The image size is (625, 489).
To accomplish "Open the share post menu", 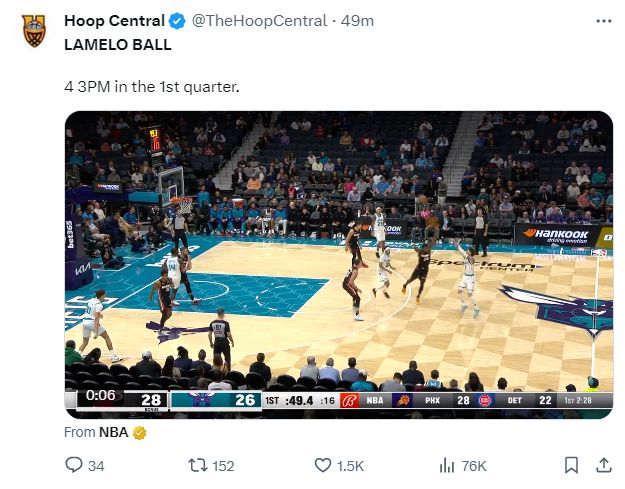I will tap(603, 465).
